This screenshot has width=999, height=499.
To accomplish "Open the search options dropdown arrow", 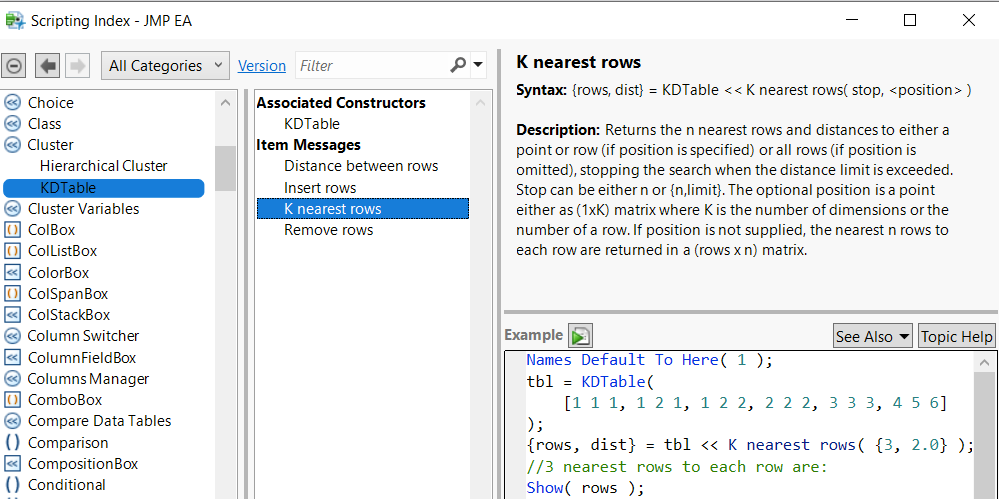I will [478, 65].
